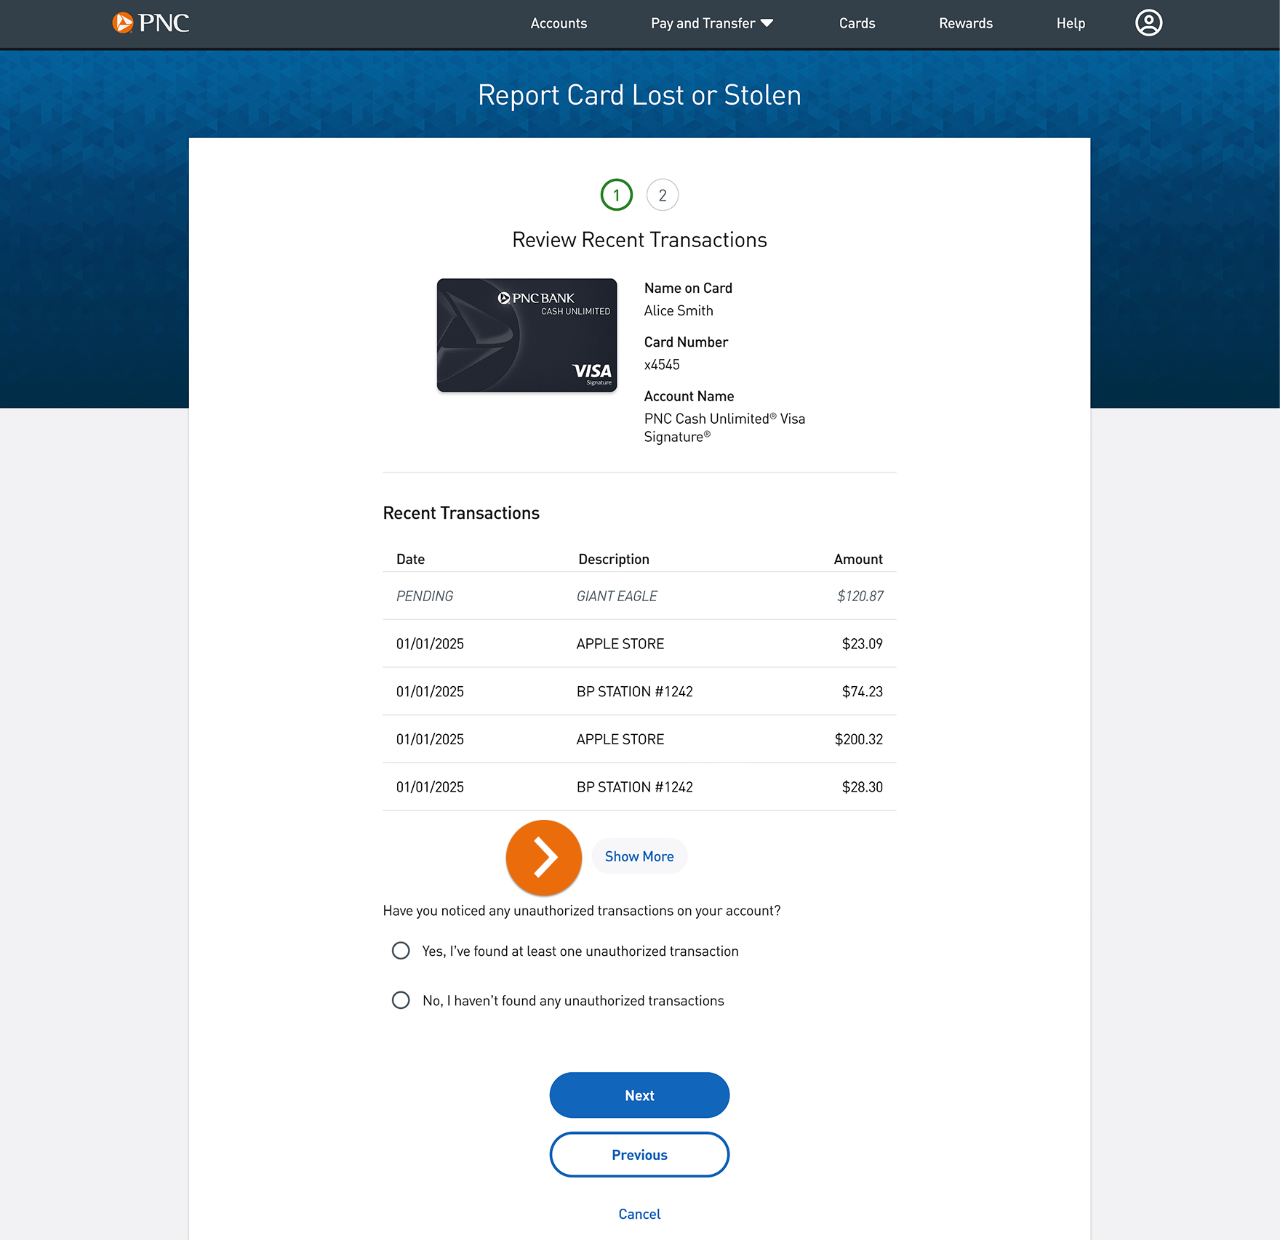Select the $74.23 amount
1280x1240 pixels.
pos(862,692)
